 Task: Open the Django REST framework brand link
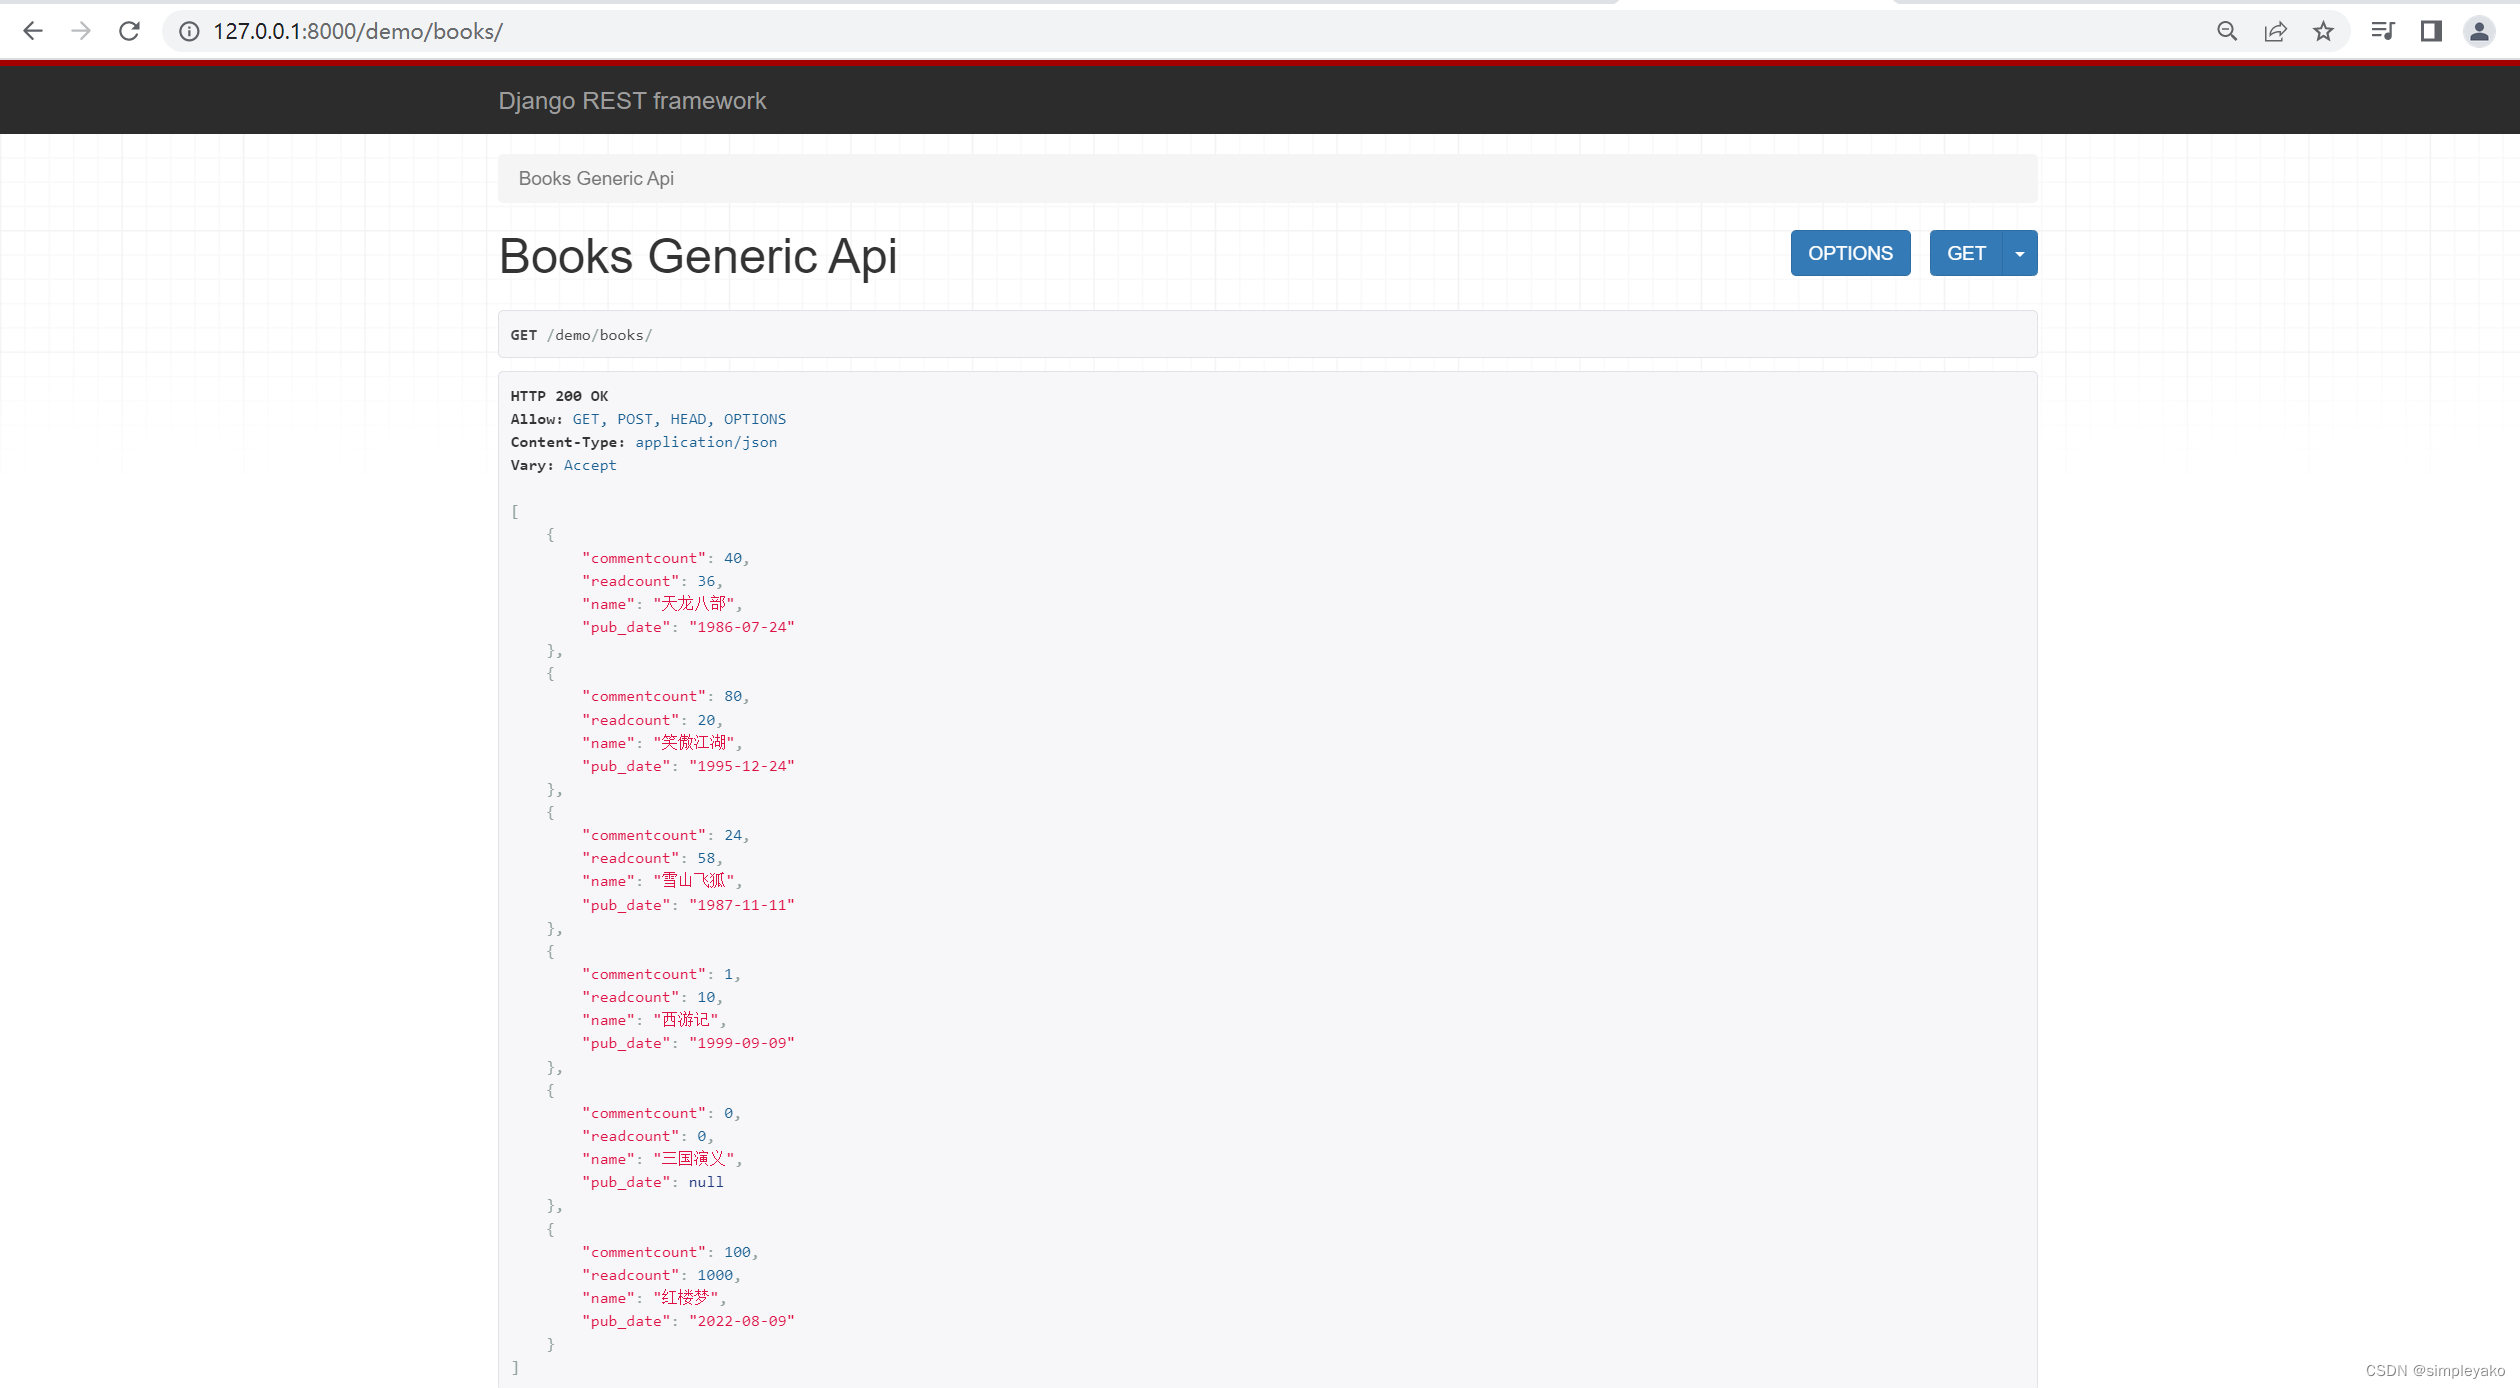632,101
